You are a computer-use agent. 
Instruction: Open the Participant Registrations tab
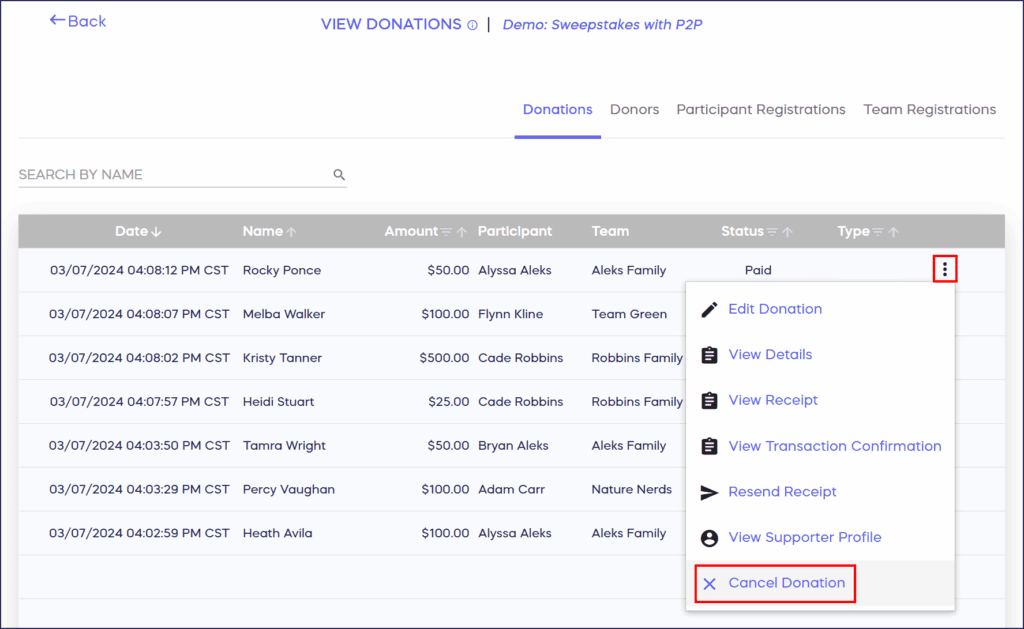pos(760,110)
